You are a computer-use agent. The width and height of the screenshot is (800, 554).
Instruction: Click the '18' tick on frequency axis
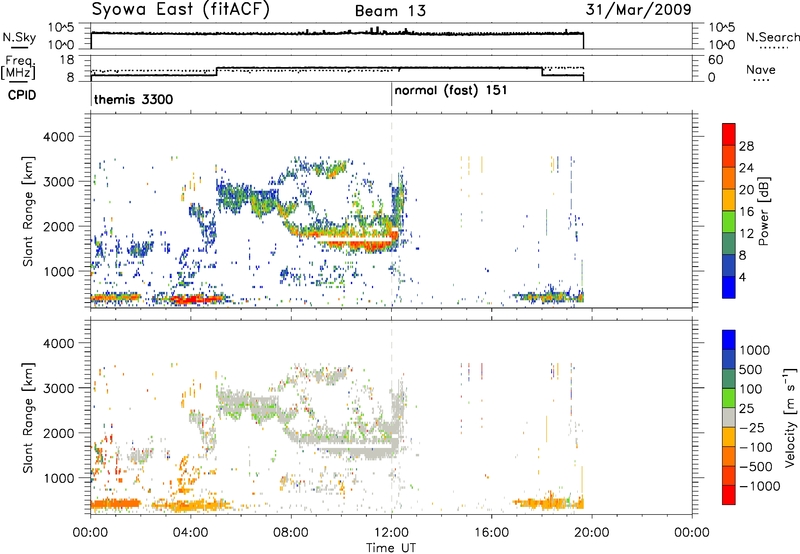[66, 60]
